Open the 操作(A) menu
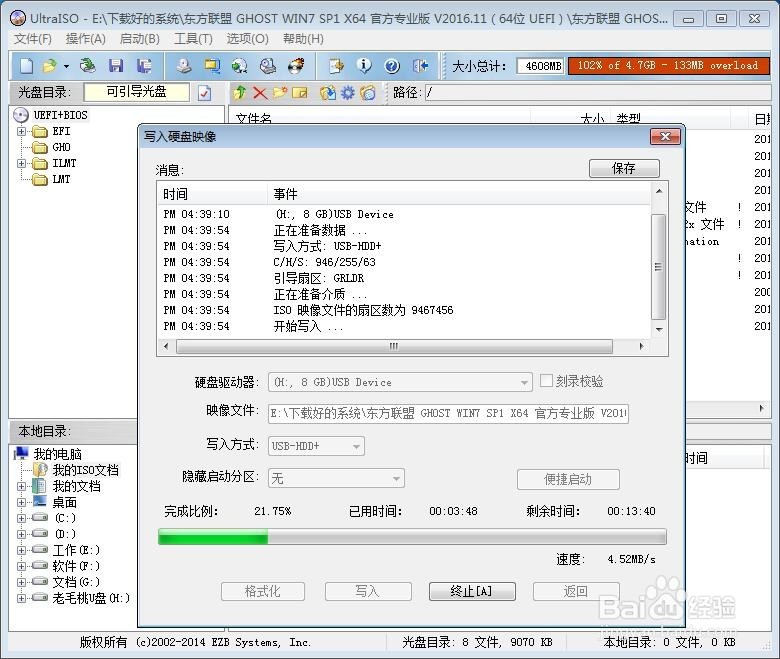 (86, 39)
